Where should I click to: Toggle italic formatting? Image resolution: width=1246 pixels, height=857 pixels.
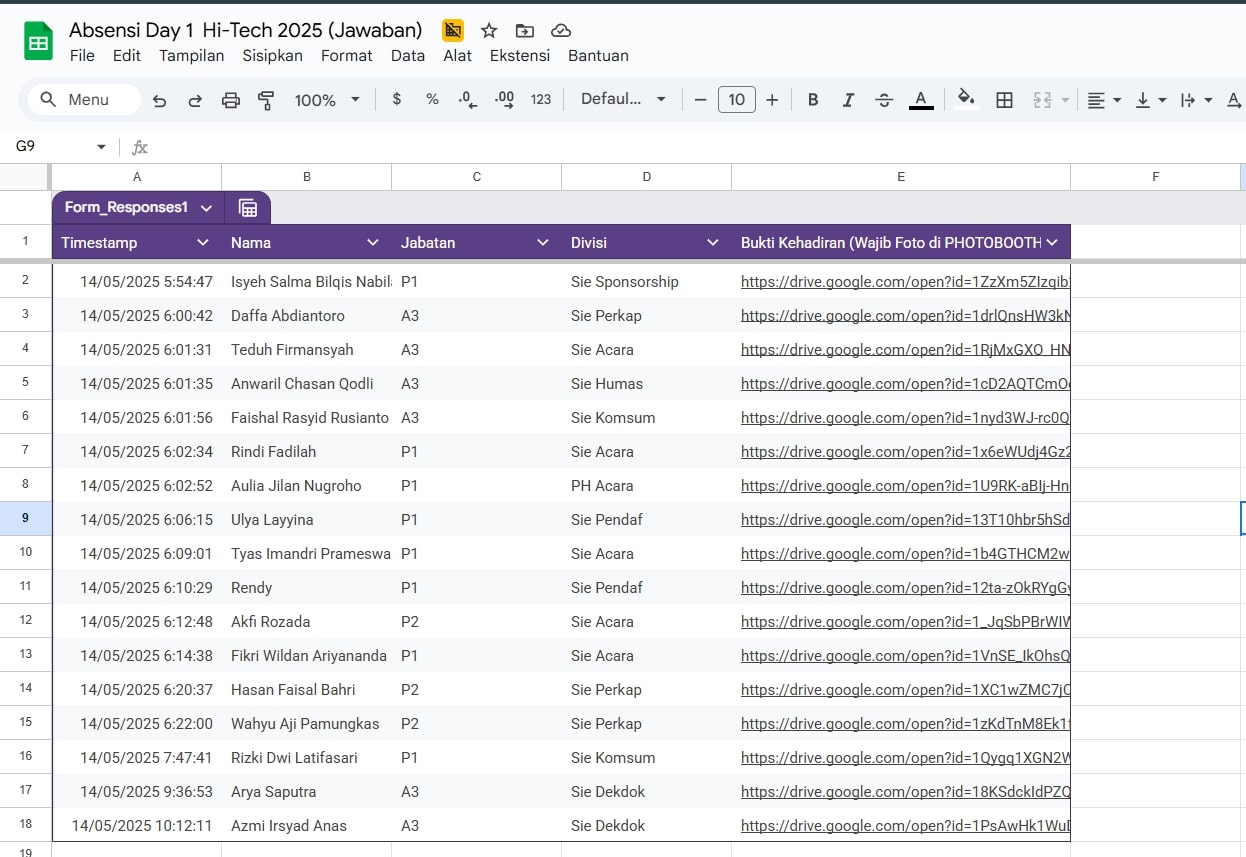848,99
